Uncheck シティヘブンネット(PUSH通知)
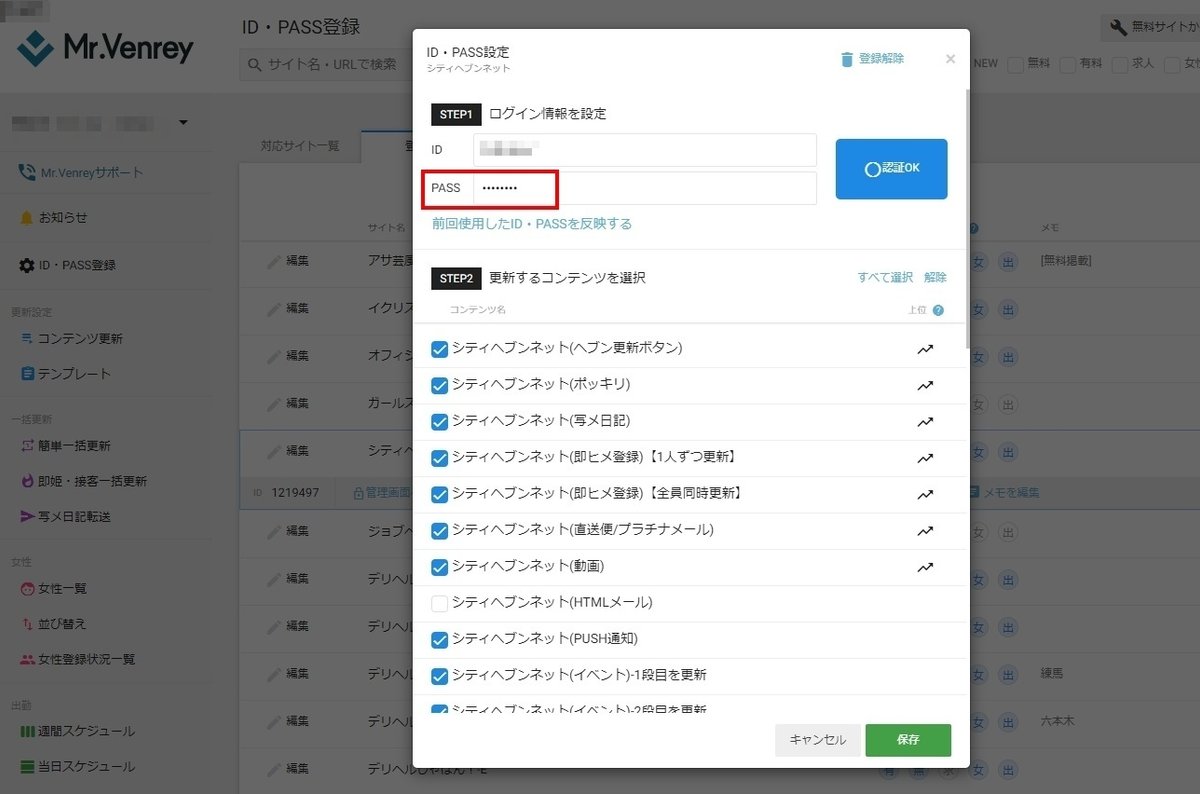Image resolution: width=1200 pixels, height=794 pixels. pos(439,640)
